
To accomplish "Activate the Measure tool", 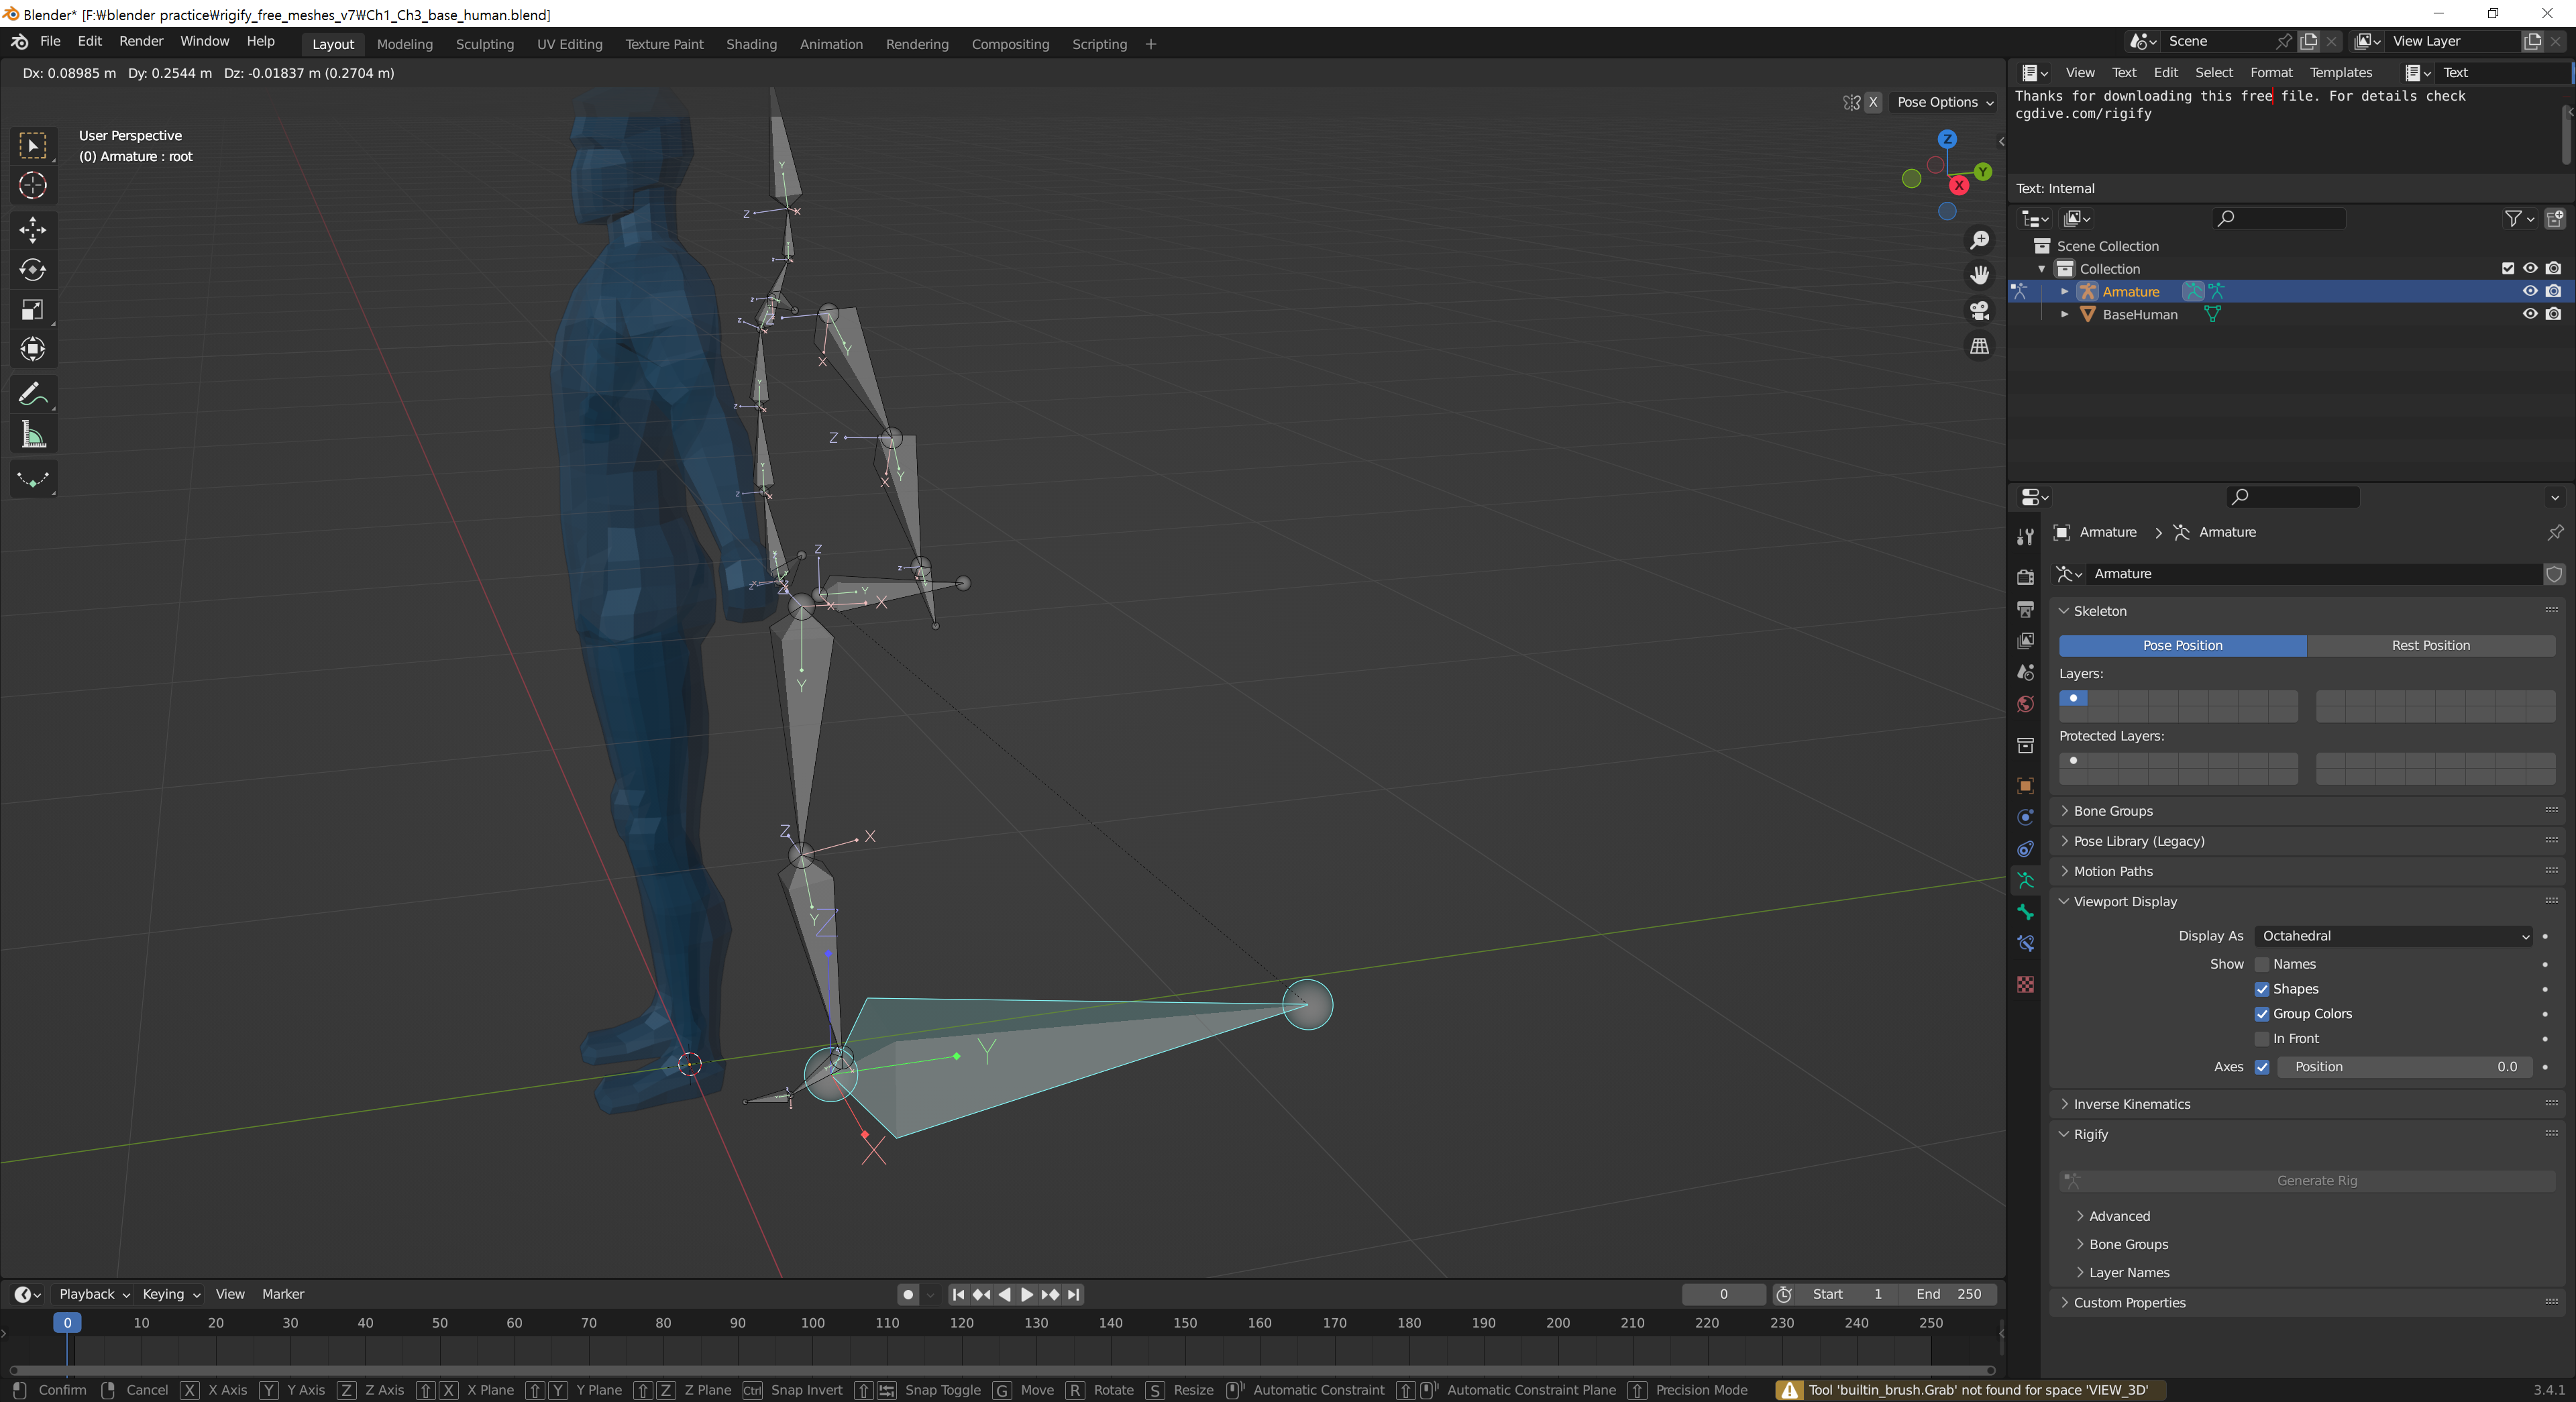I will point(32,435).
